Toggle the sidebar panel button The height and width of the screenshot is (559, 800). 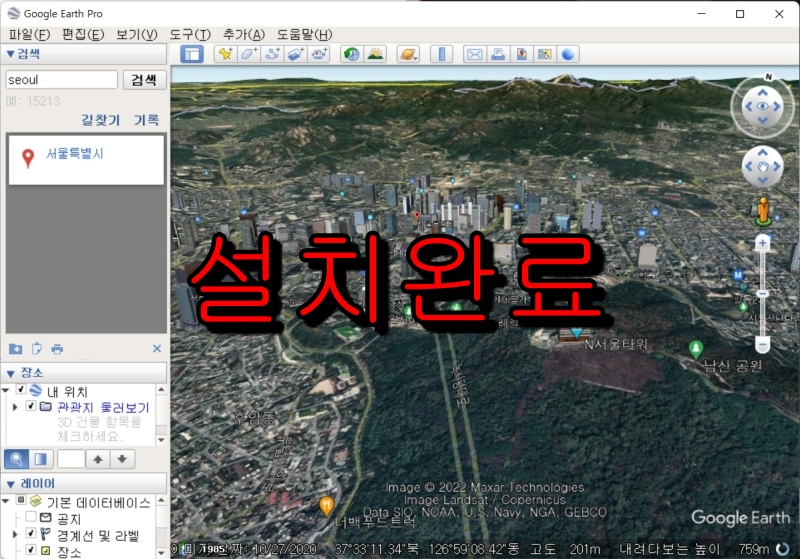tap(192, 54)
